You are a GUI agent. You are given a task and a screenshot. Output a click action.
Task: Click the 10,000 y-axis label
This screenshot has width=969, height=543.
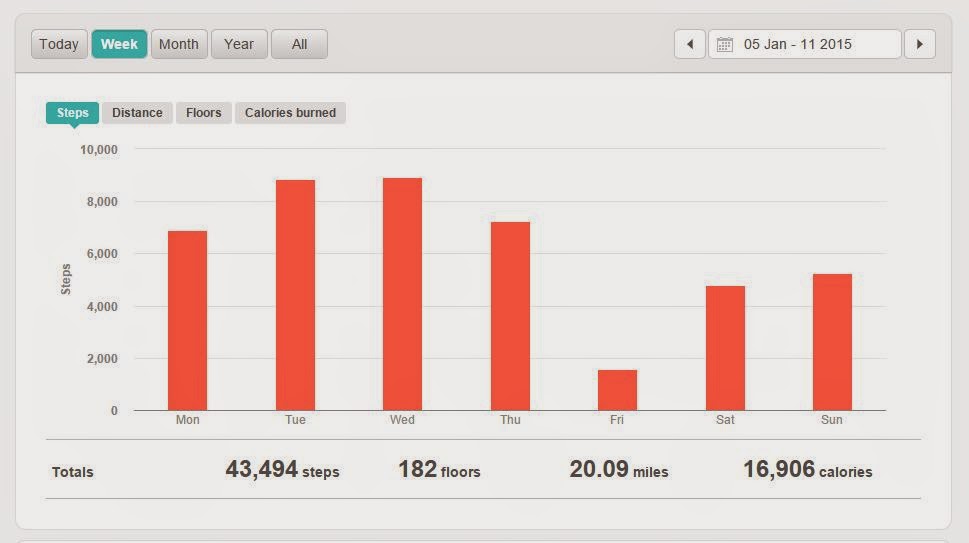click(x=99, y=149)
